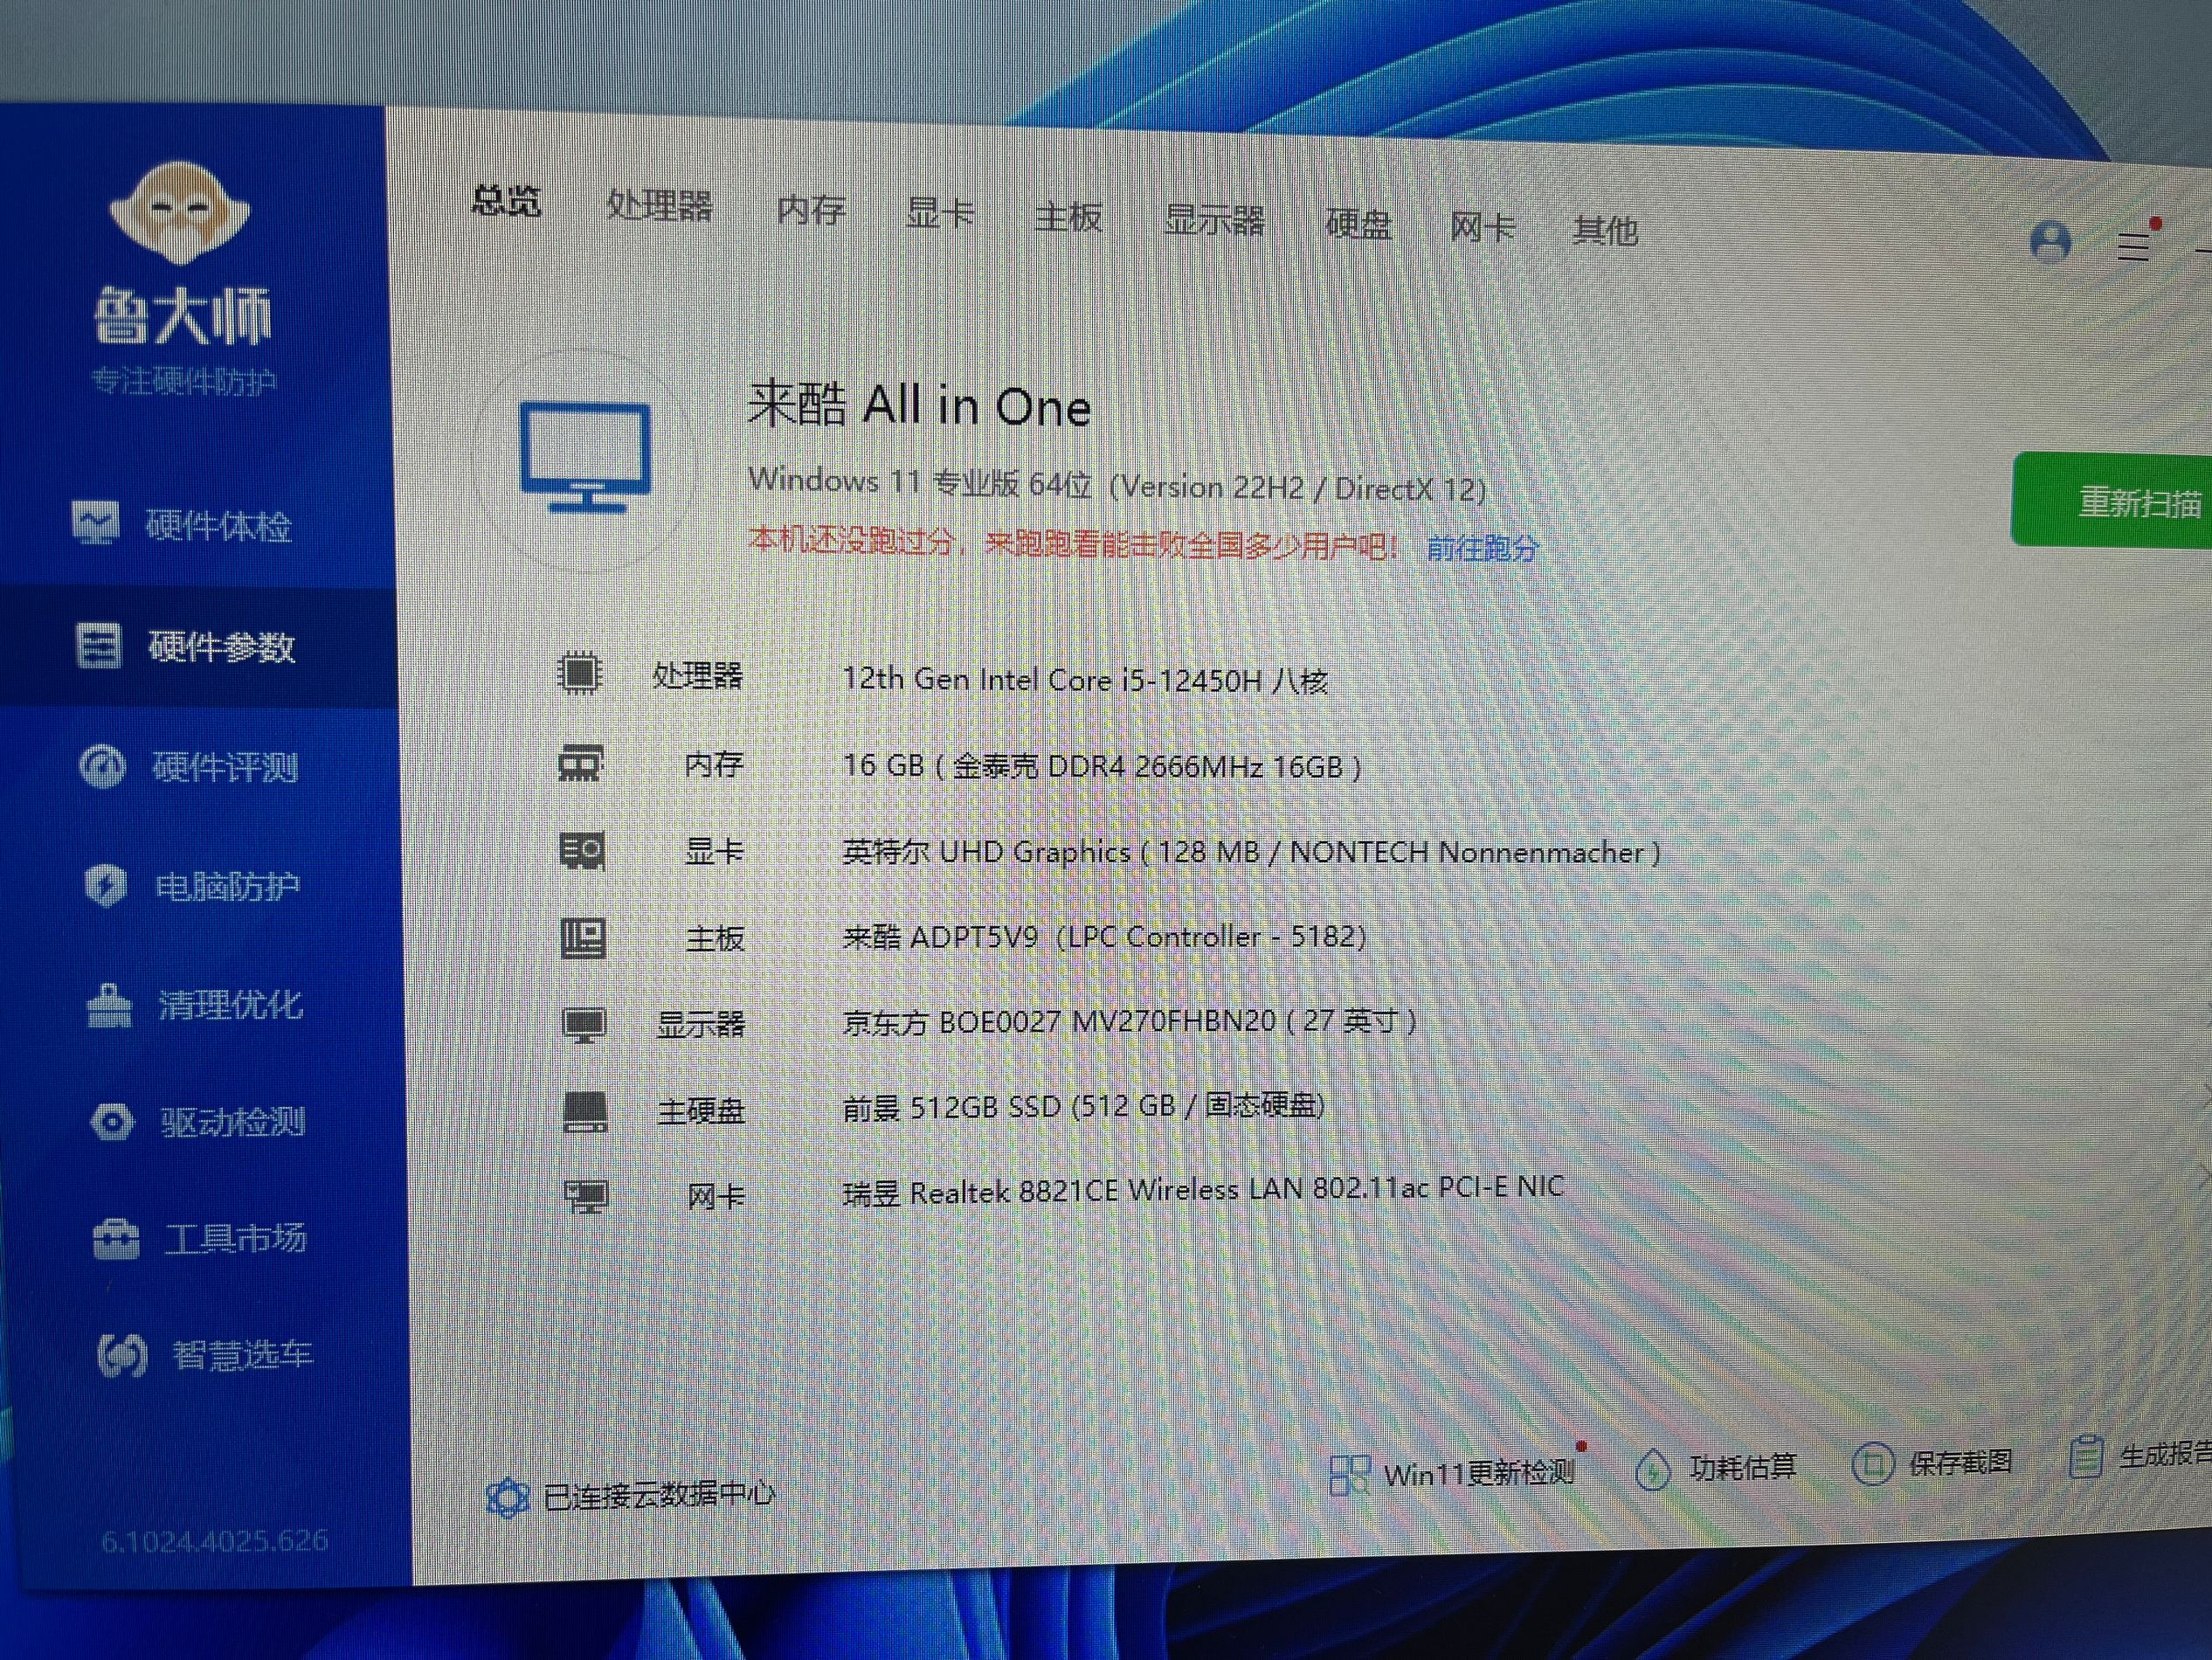Click the Windows 11 专业版 64位 text
The width and height of the screenshot is (2212, 1660).
tap(919, 482)
